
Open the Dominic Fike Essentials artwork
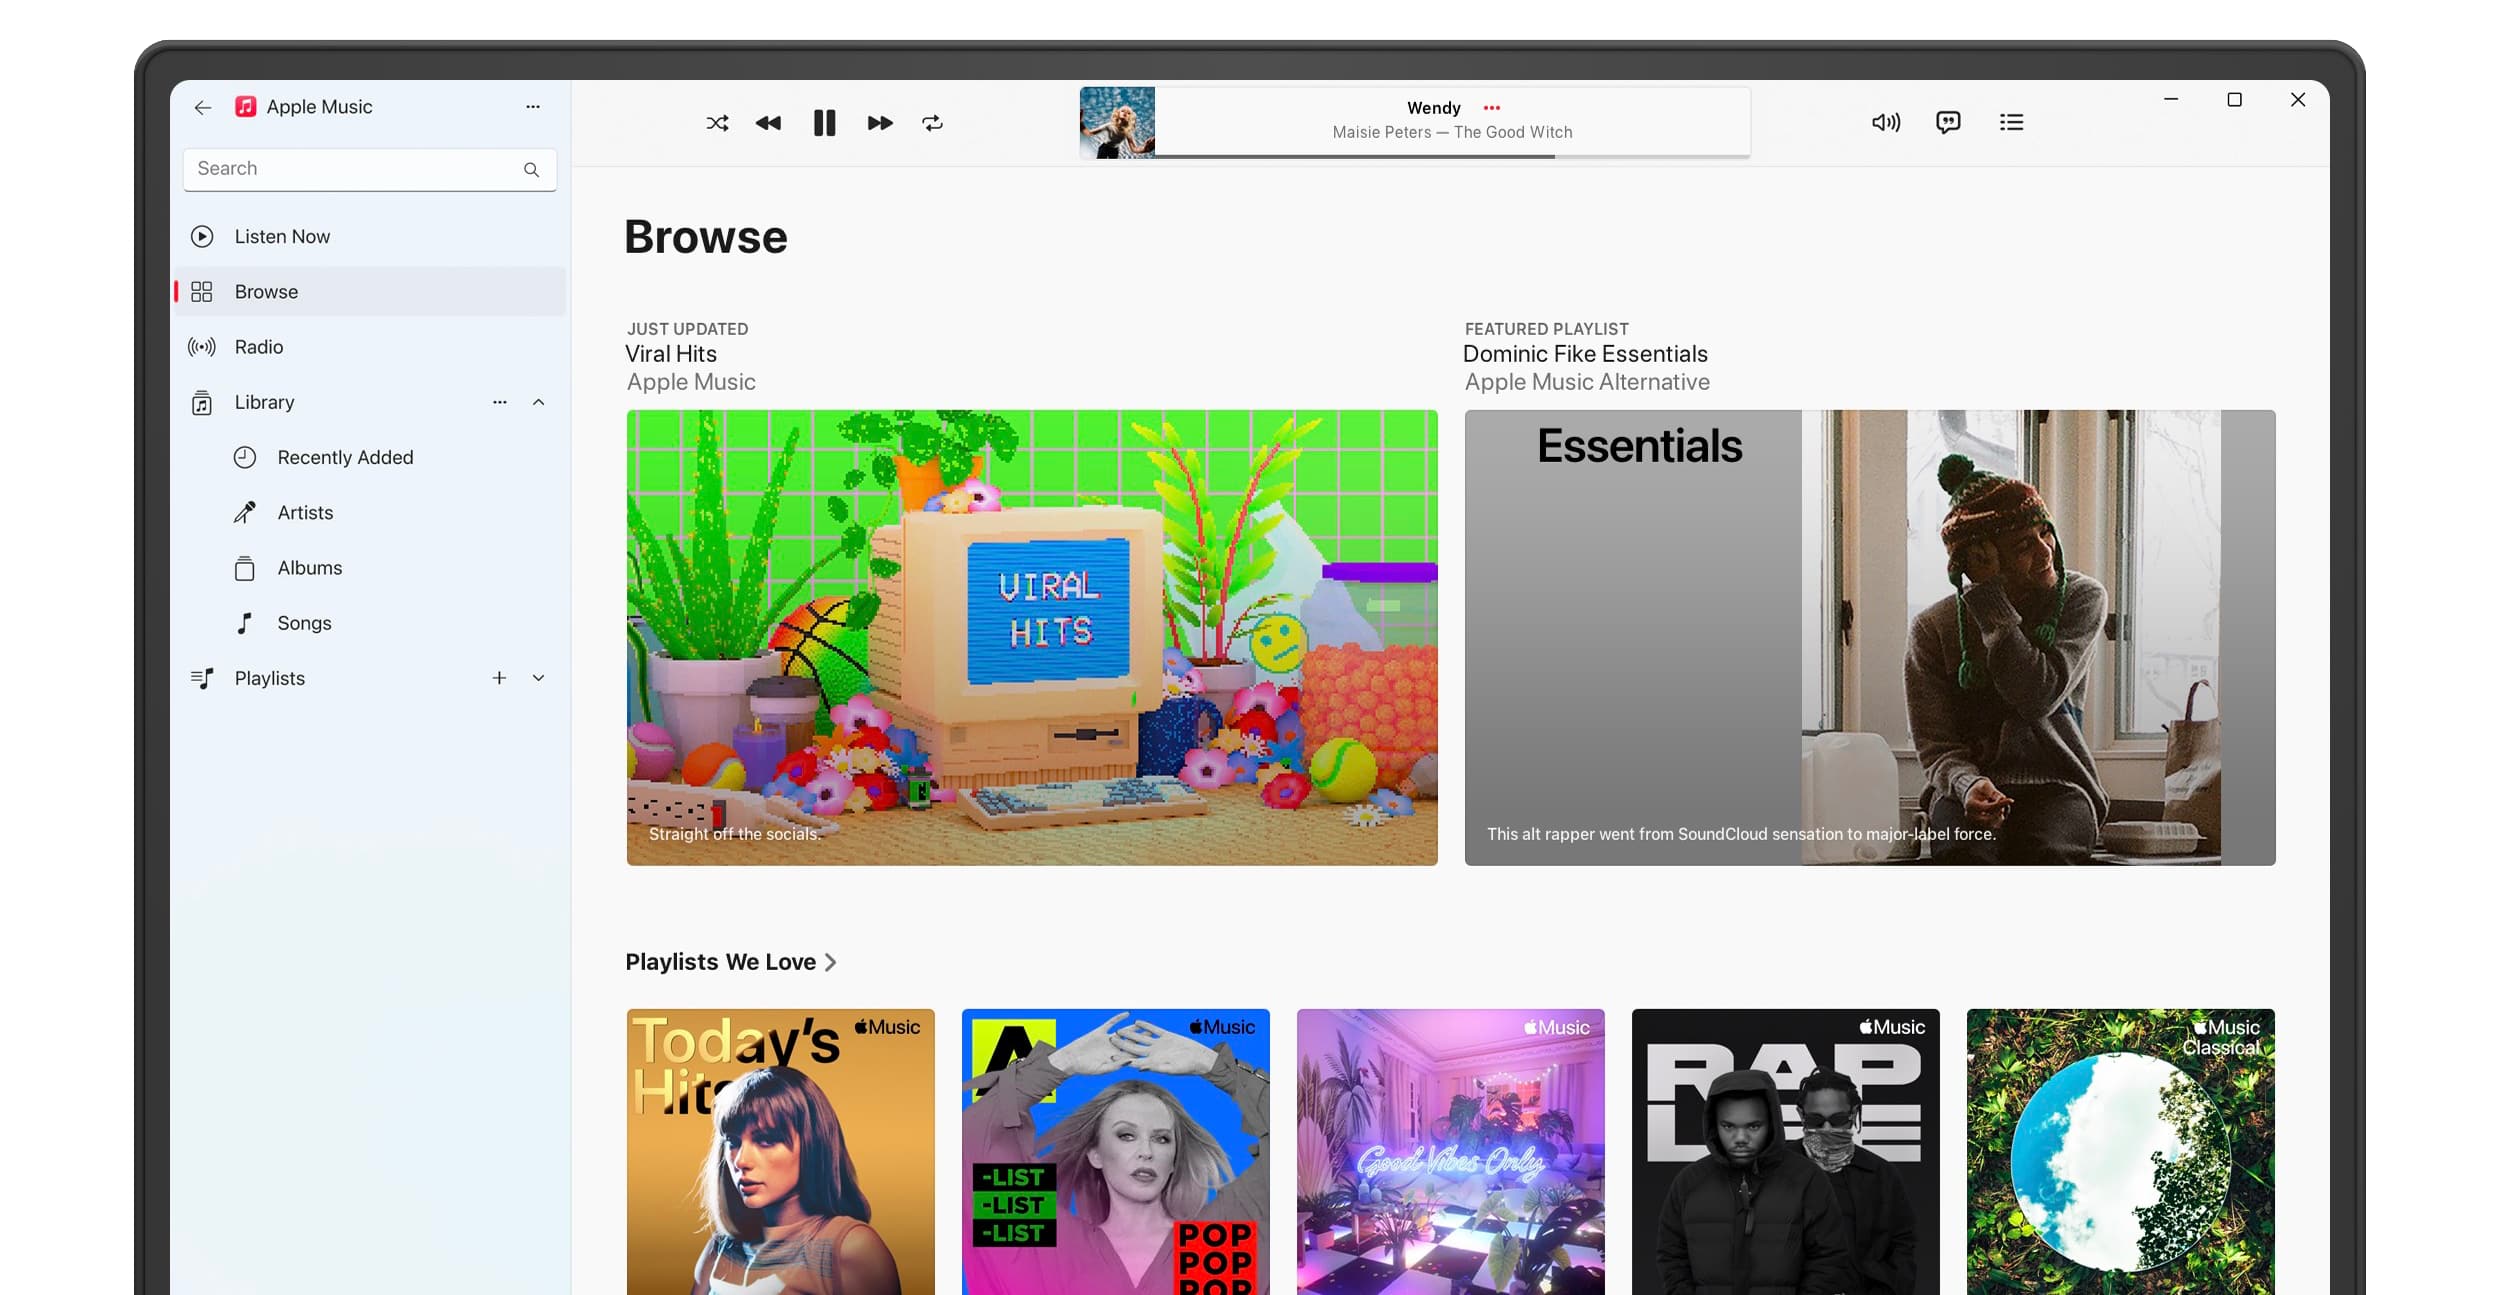tap(1870, 638)
